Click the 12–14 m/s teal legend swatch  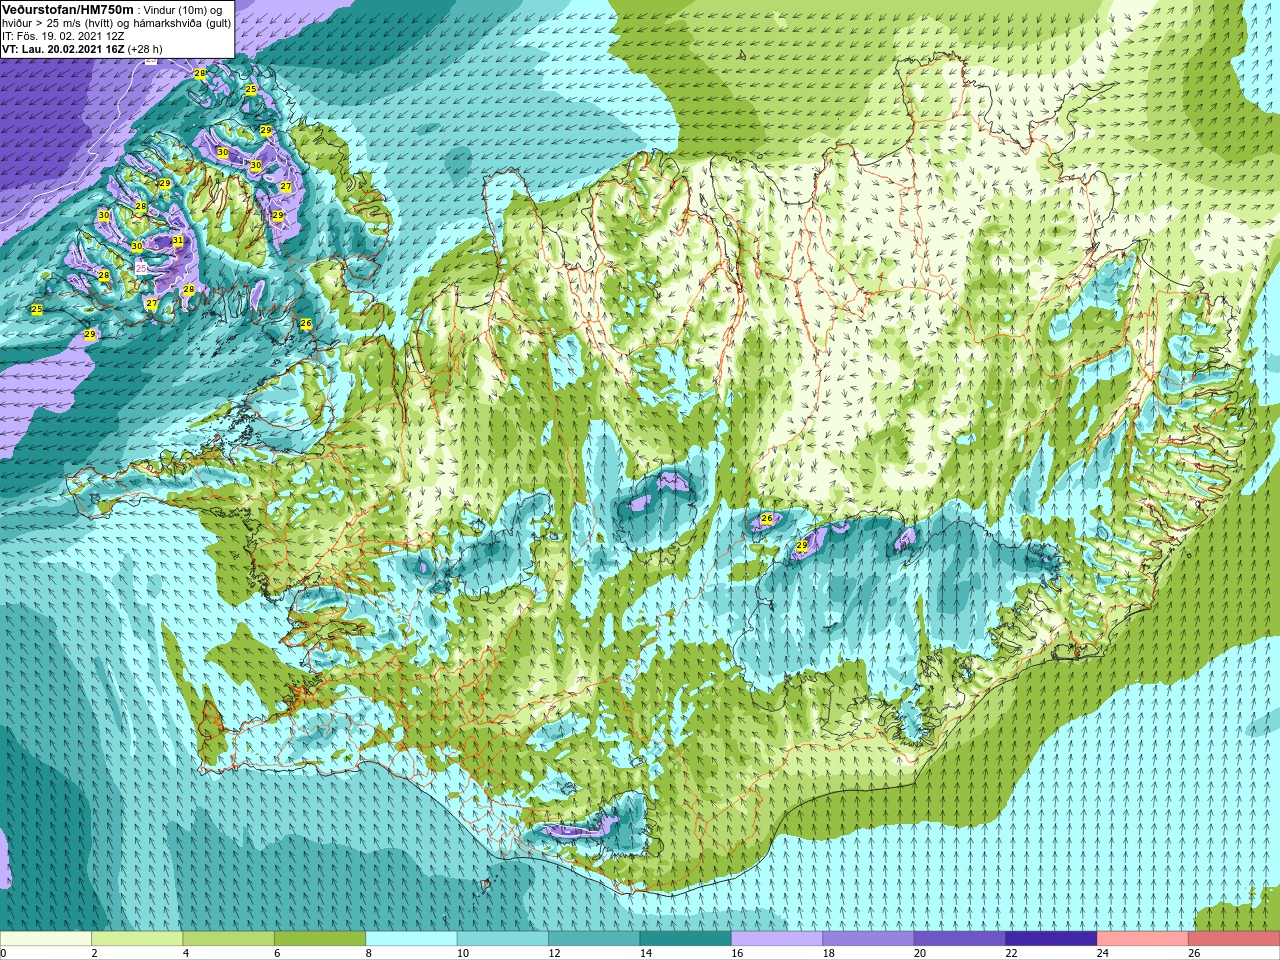594,939
